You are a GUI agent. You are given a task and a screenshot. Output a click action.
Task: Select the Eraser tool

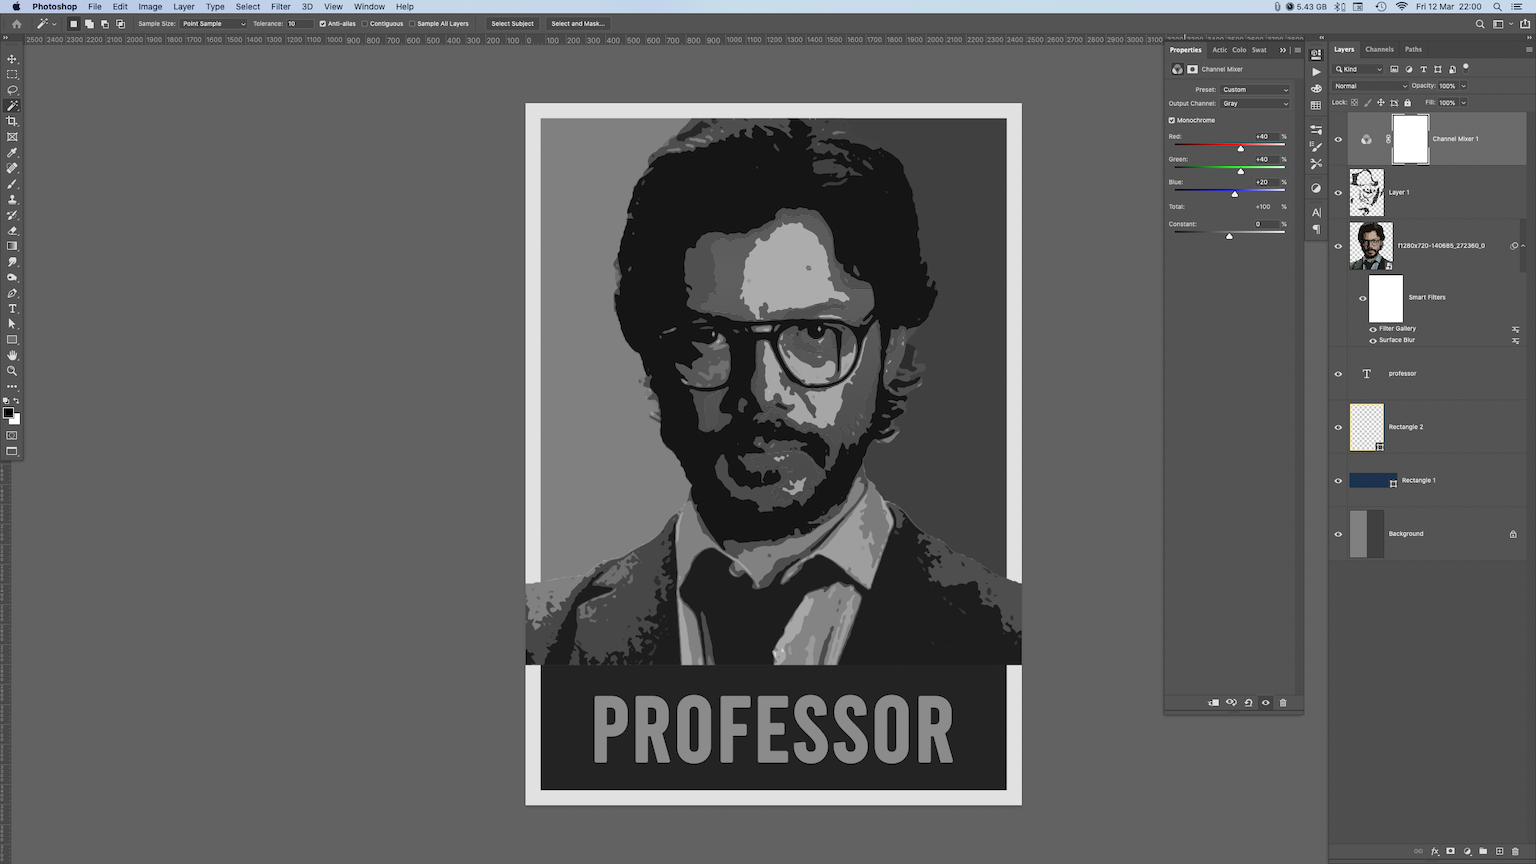12,231
